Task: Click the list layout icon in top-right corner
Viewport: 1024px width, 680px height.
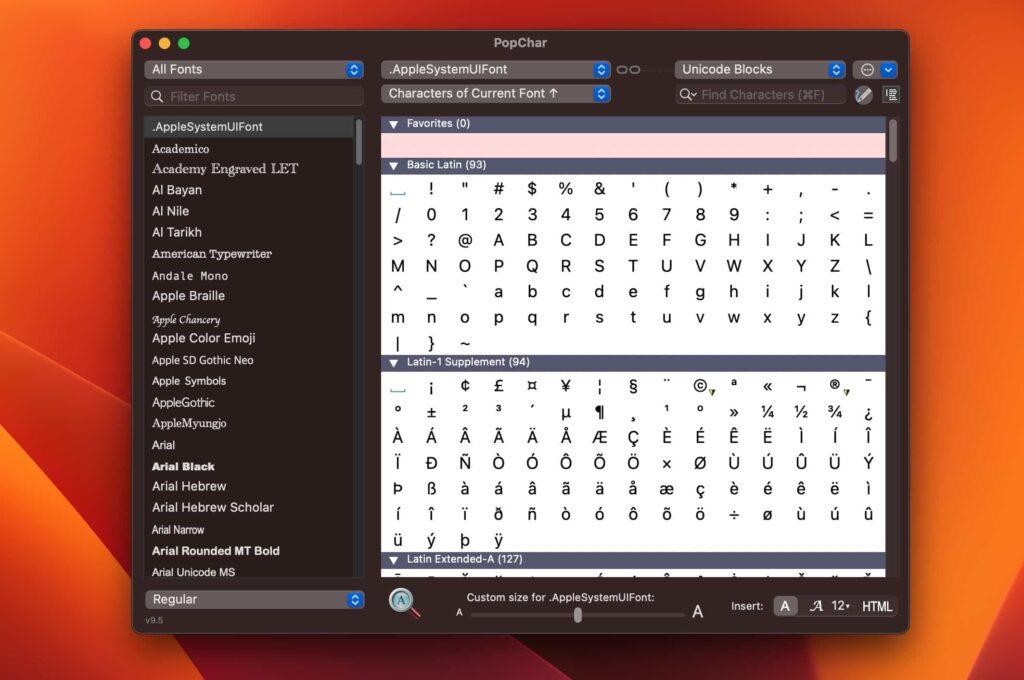Action: (890, 94)
